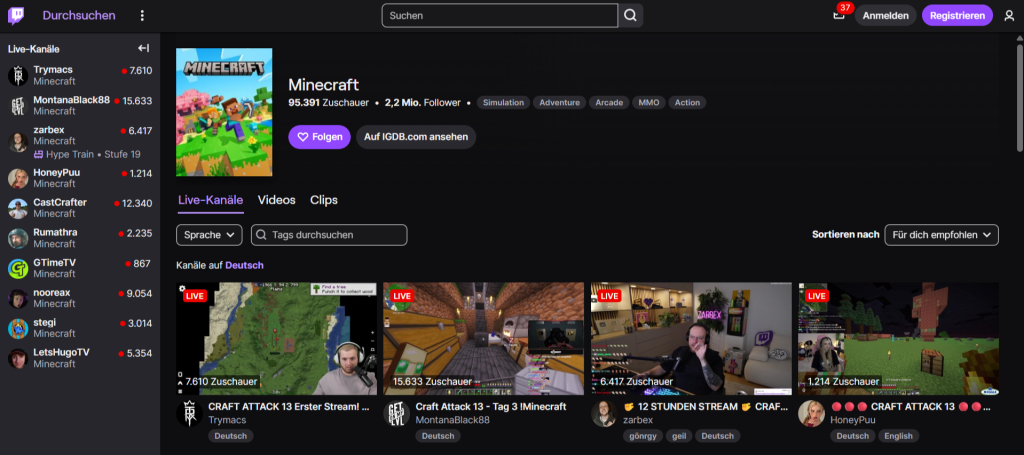Collapse the Live-Kanäle sidebar

point(144,48)
